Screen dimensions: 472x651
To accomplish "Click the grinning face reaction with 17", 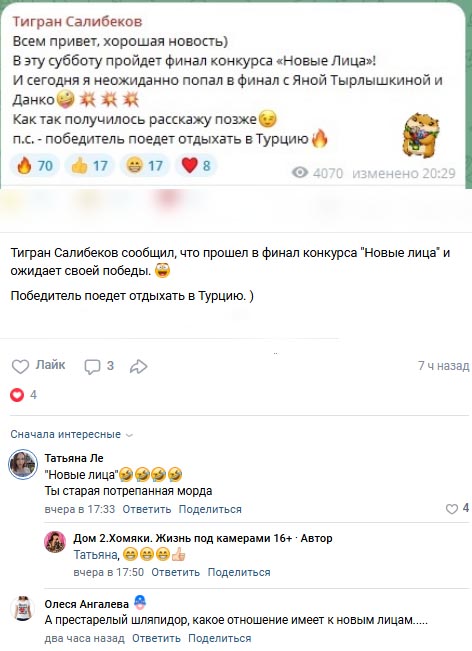I will click(x=144, y=166).
